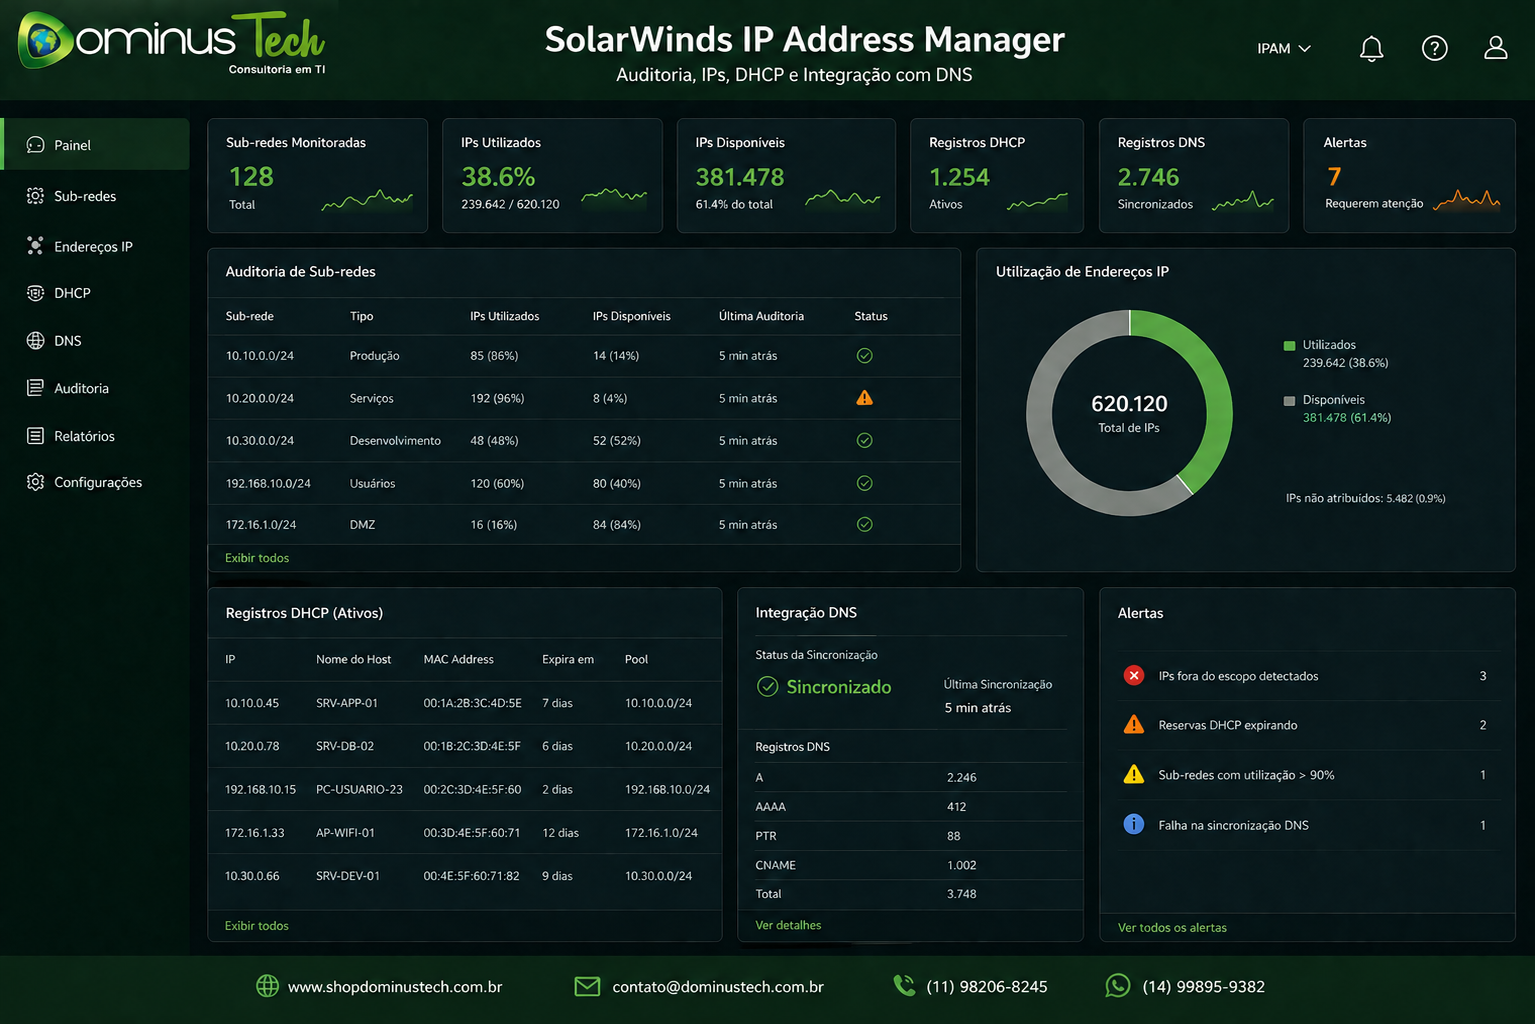Viewport: 1535px width, 1024px height.
Task: Click the OK status icon for 172.16.1.0/24
Action: (865, 525)
